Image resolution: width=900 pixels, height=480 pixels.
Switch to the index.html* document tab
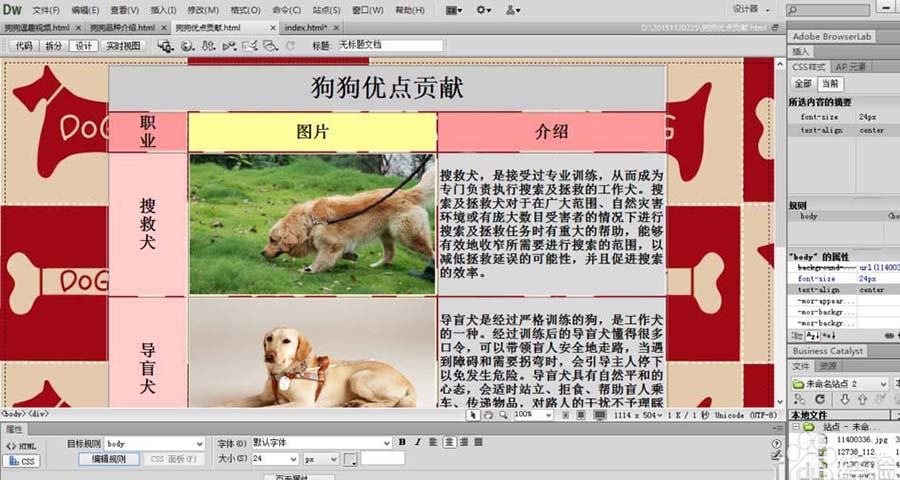[x=306, y=28]
